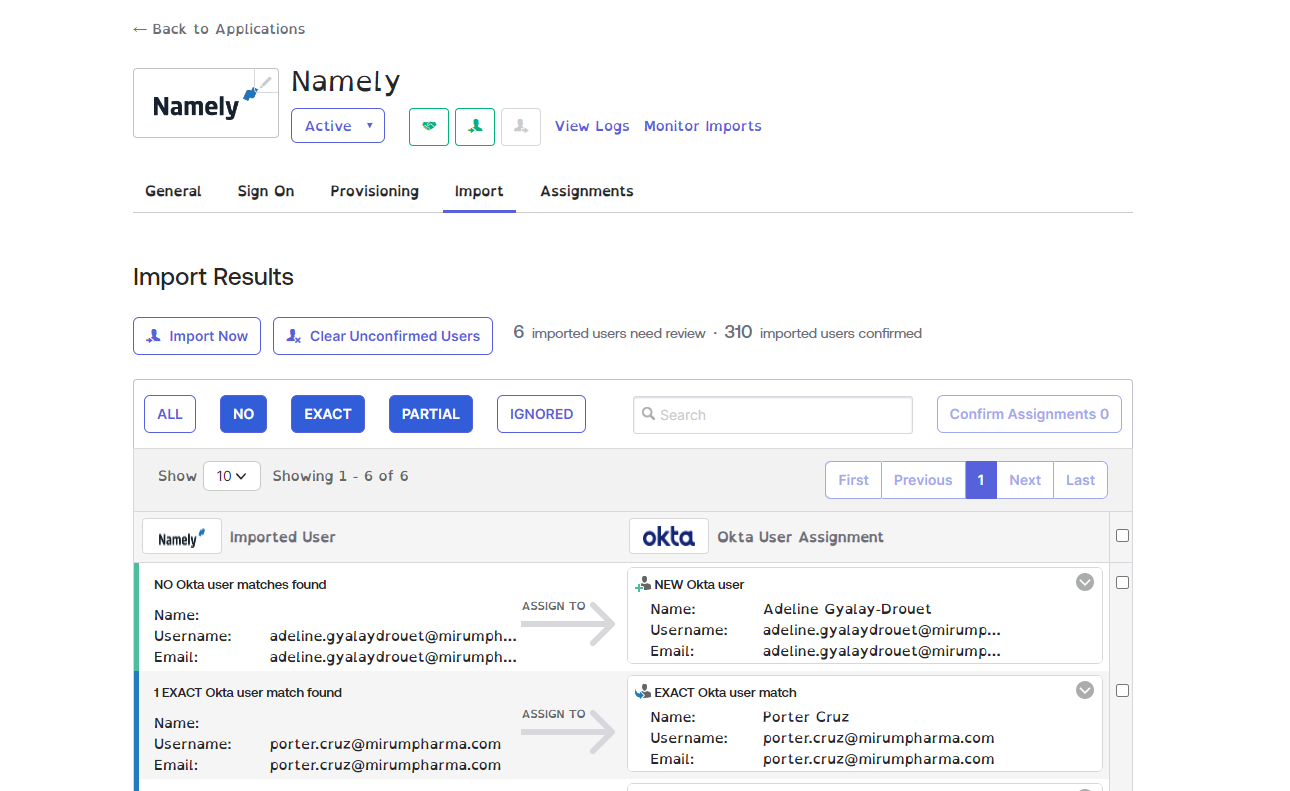Toggle the NO match filter

244,414
